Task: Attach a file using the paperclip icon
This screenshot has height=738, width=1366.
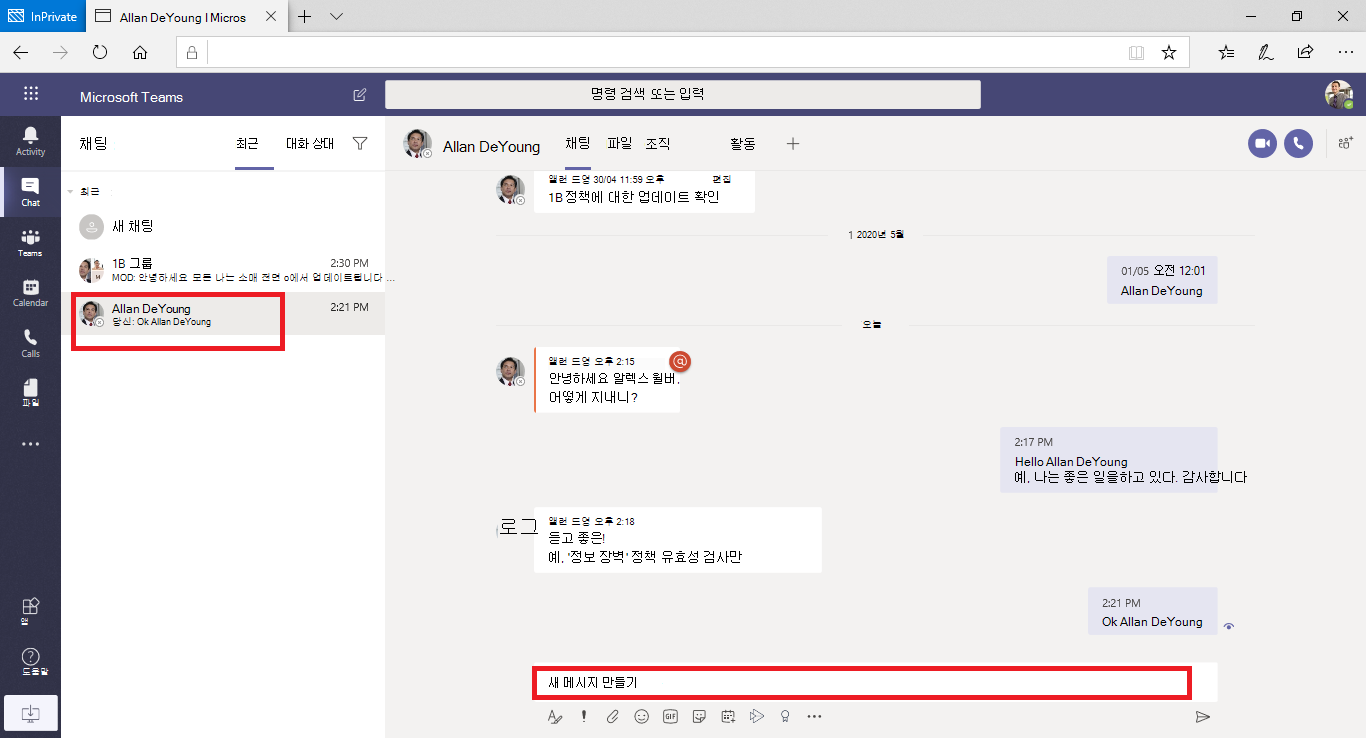Action: pyautogui.click(x=612, y=716)
